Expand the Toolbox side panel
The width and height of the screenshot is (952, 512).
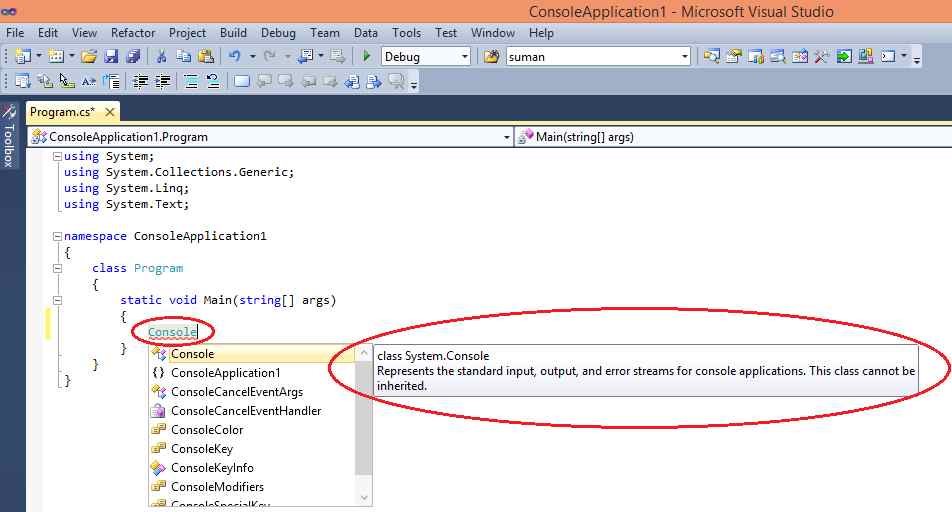[x=8, y=137]
